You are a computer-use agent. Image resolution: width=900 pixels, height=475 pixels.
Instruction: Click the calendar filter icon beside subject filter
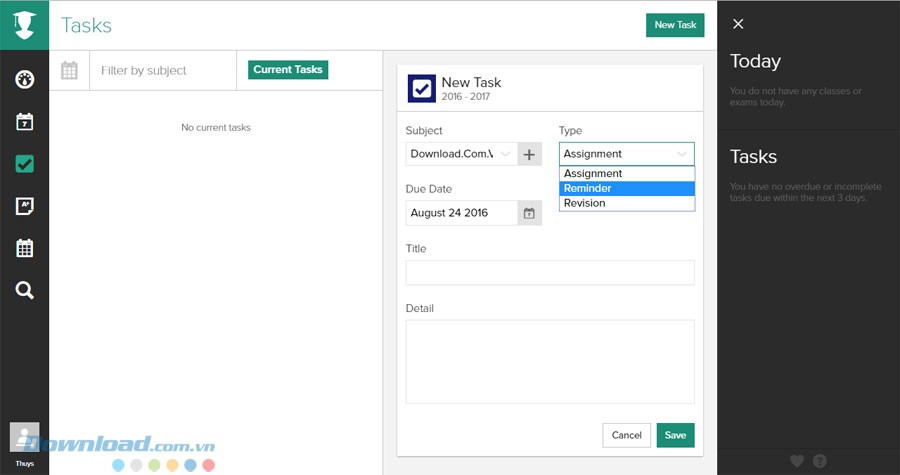(69, 70)
